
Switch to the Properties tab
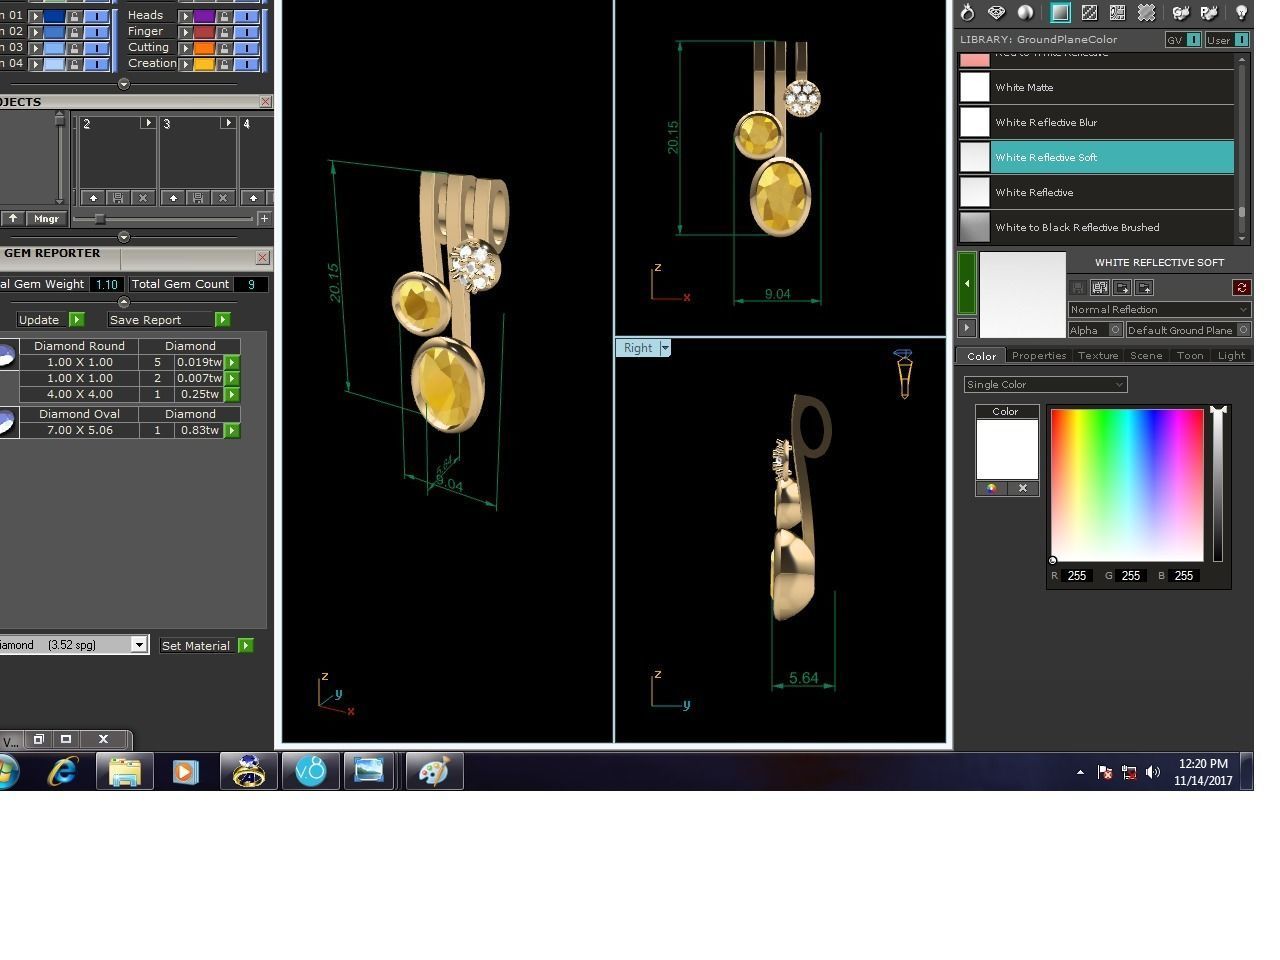[x=1039, y=355]
